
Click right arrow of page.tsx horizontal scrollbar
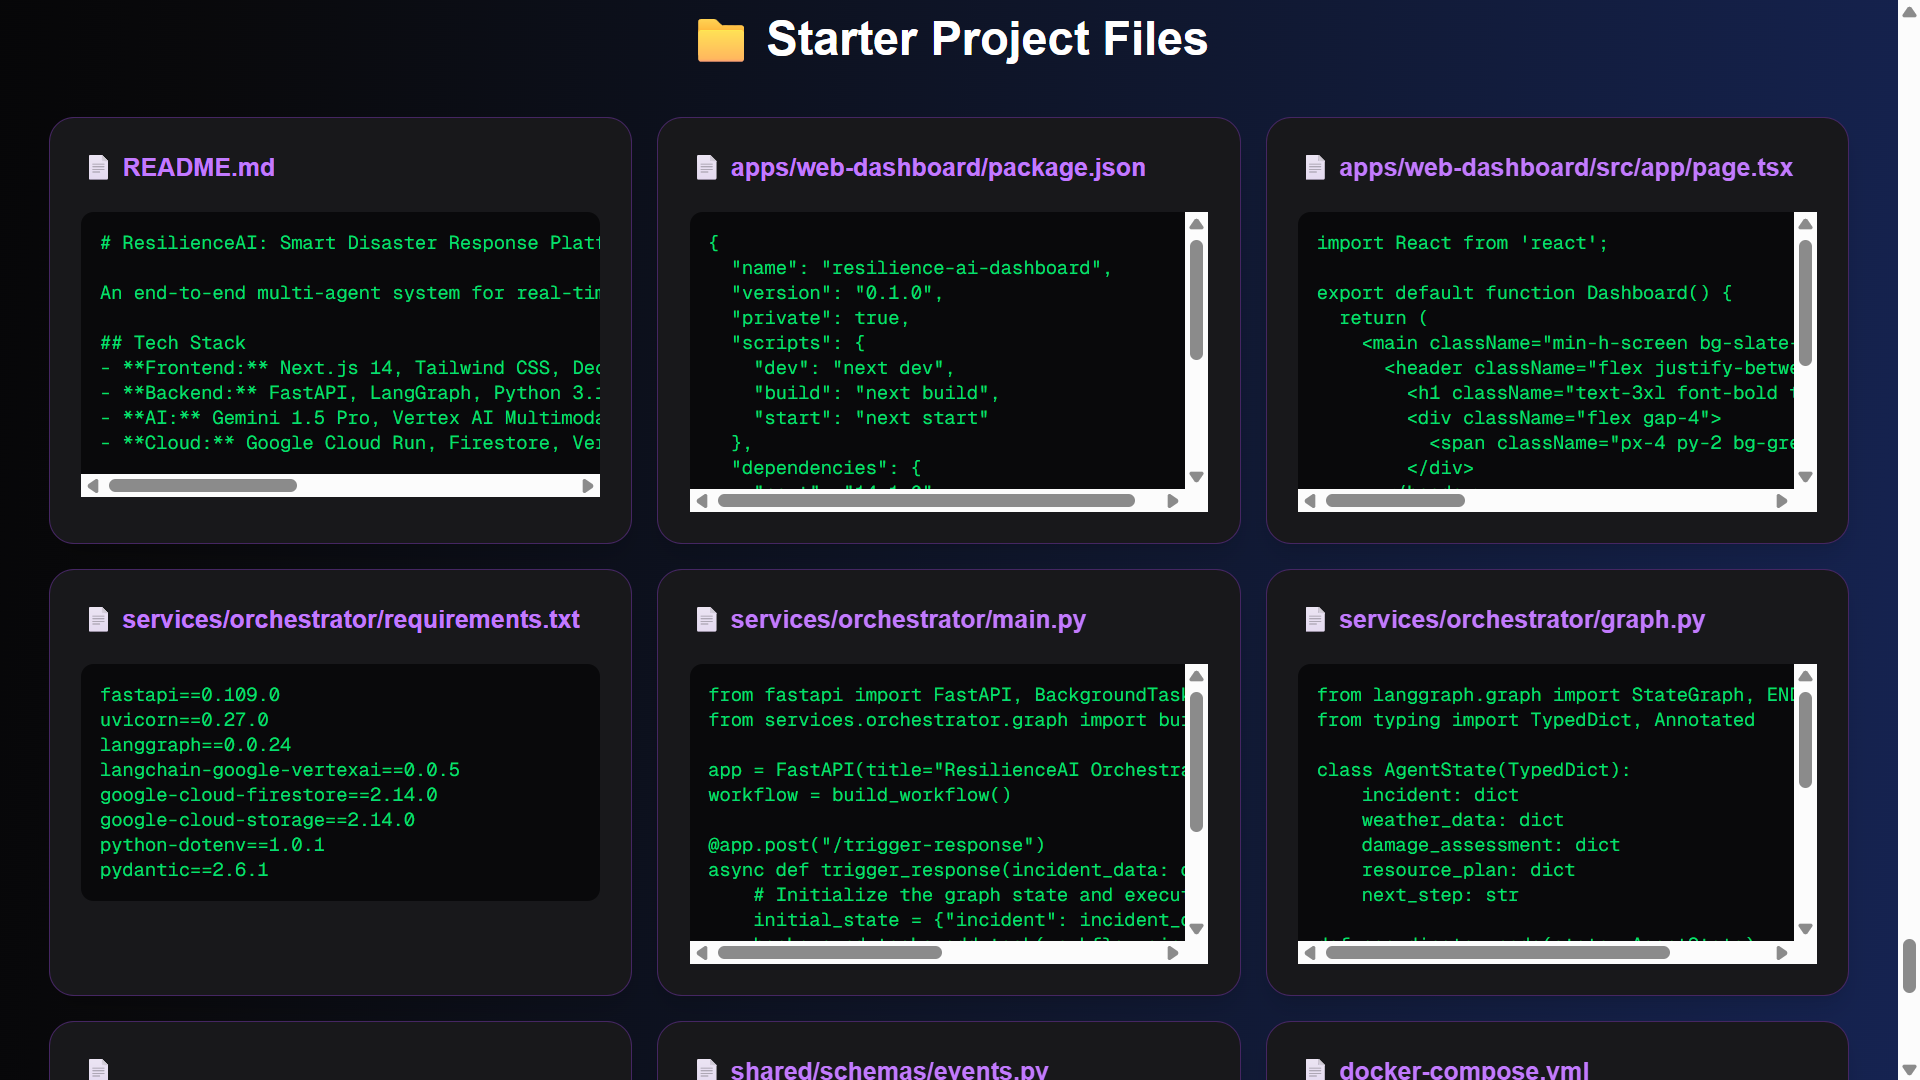coord(1782,501)
